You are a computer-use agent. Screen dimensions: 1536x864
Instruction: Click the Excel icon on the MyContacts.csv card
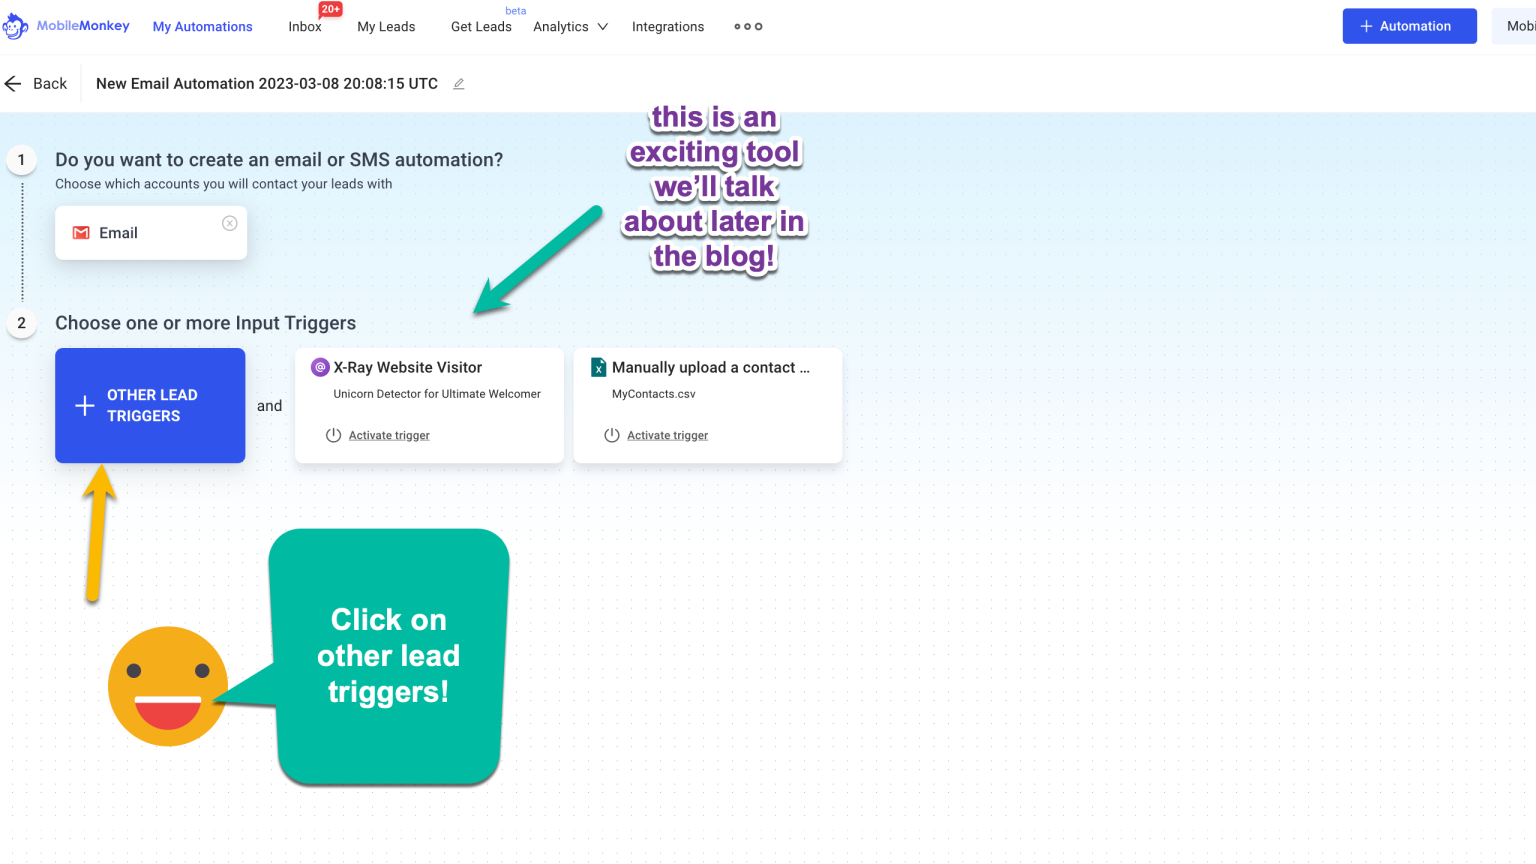pos(597,367)
